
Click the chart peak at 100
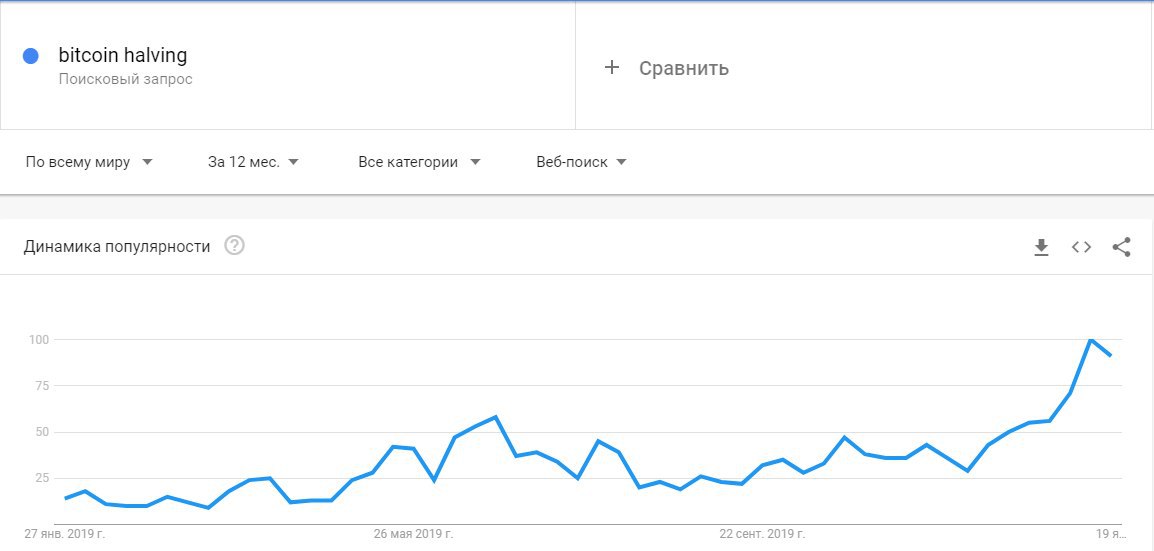[x=1090, y=340]
